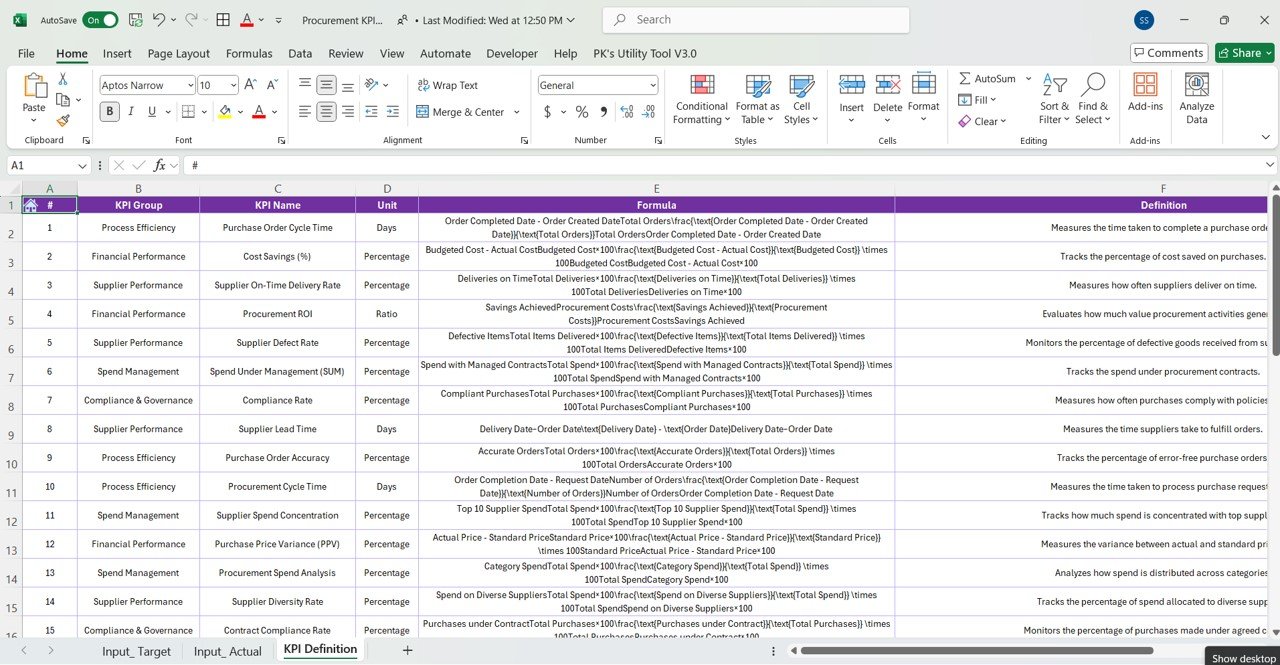This screenshot has height=665, width=1280.
Task: Click the Decrease Indent icon
Action: pos(371,112)
